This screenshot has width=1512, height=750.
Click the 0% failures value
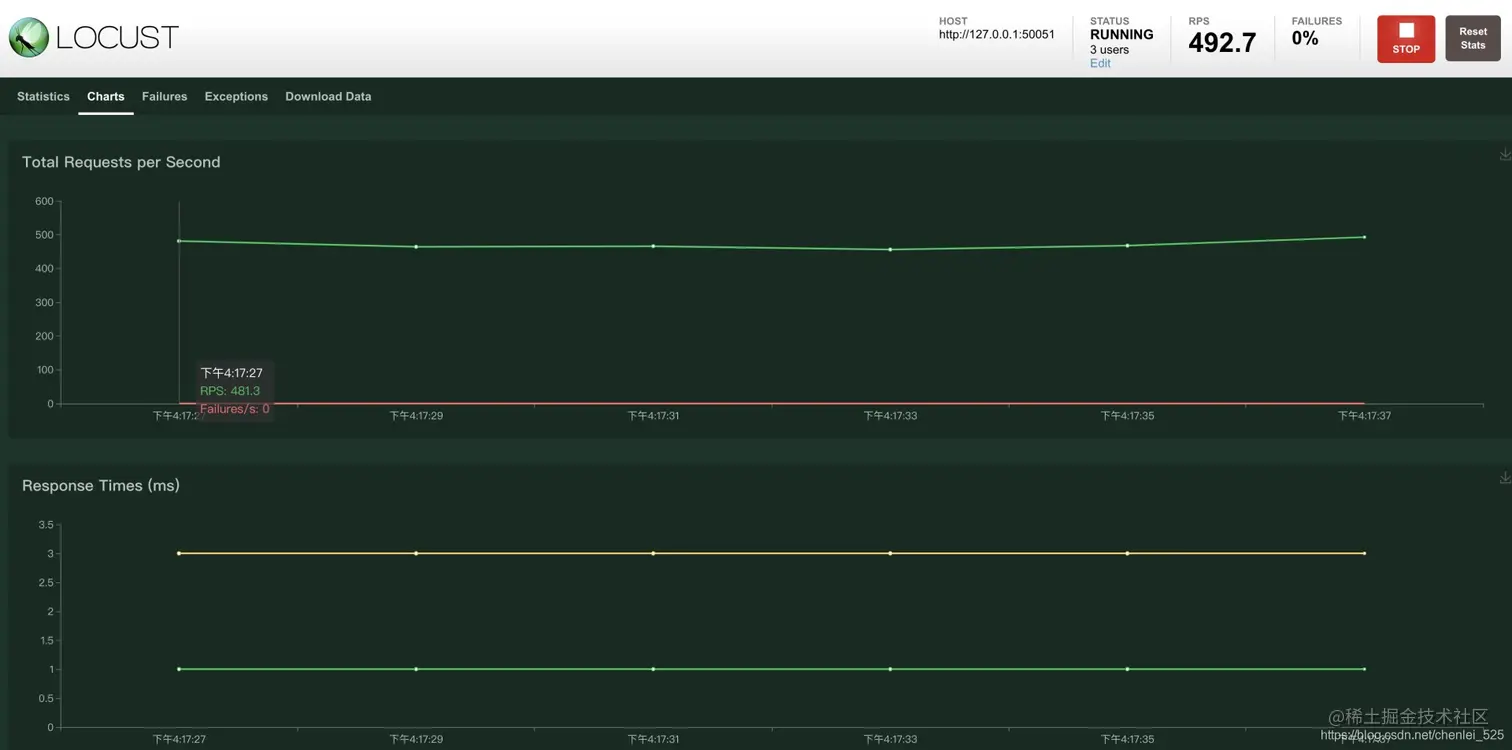(x=1305, y=39)
